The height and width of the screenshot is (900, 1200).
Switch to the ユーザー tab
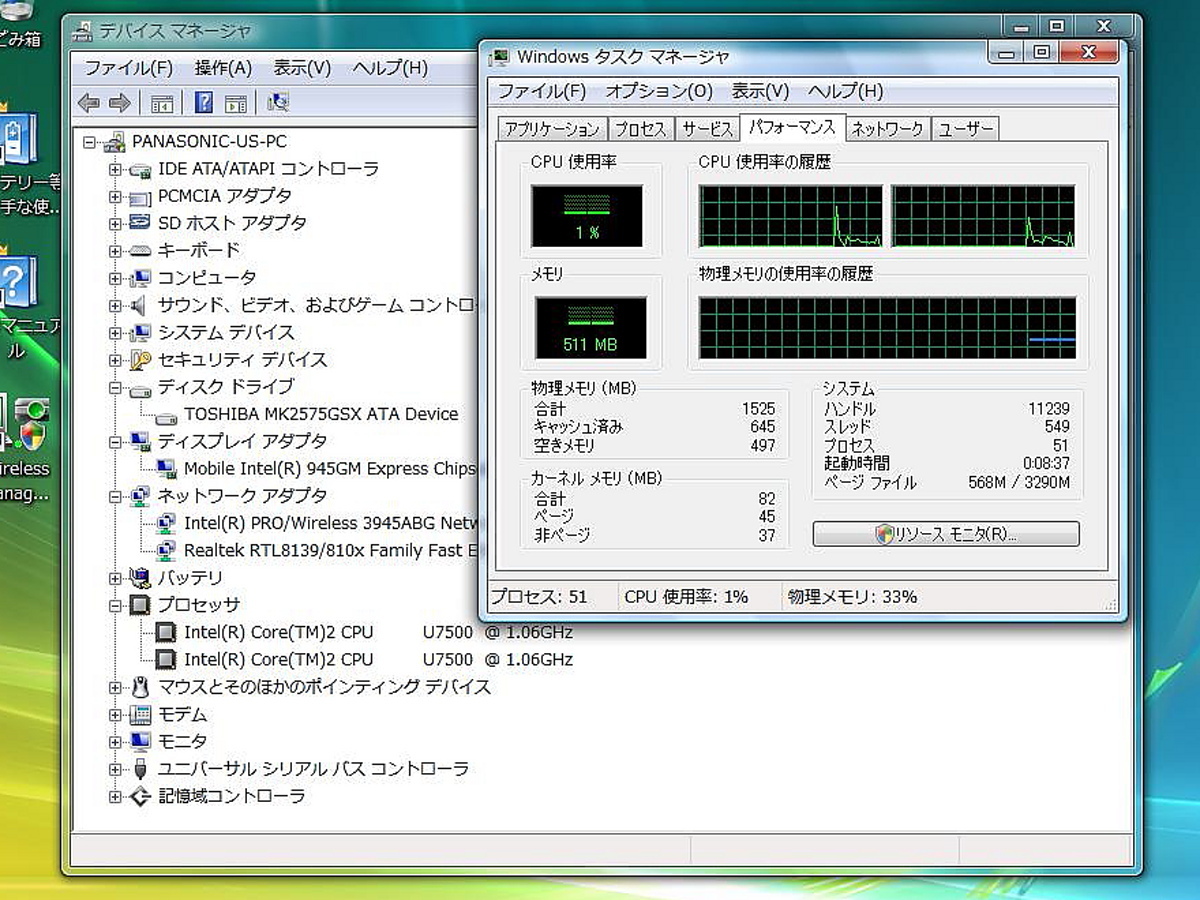pos(965,129)
